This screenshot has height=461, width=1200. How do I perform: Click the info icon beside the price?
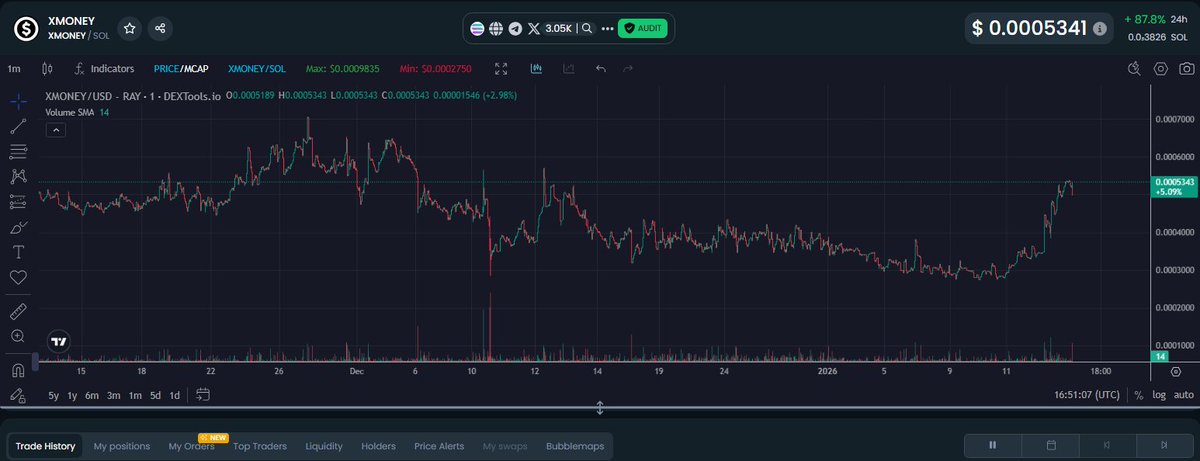1100,29
